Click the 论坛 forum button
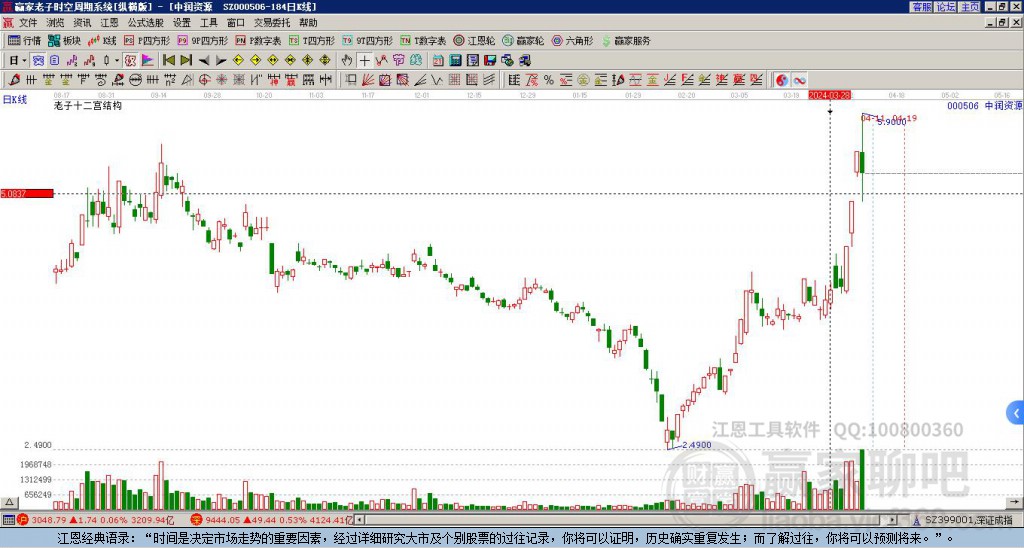This screenshot has width=1024, height=548. pyautogui.click(x=946, y=6)
